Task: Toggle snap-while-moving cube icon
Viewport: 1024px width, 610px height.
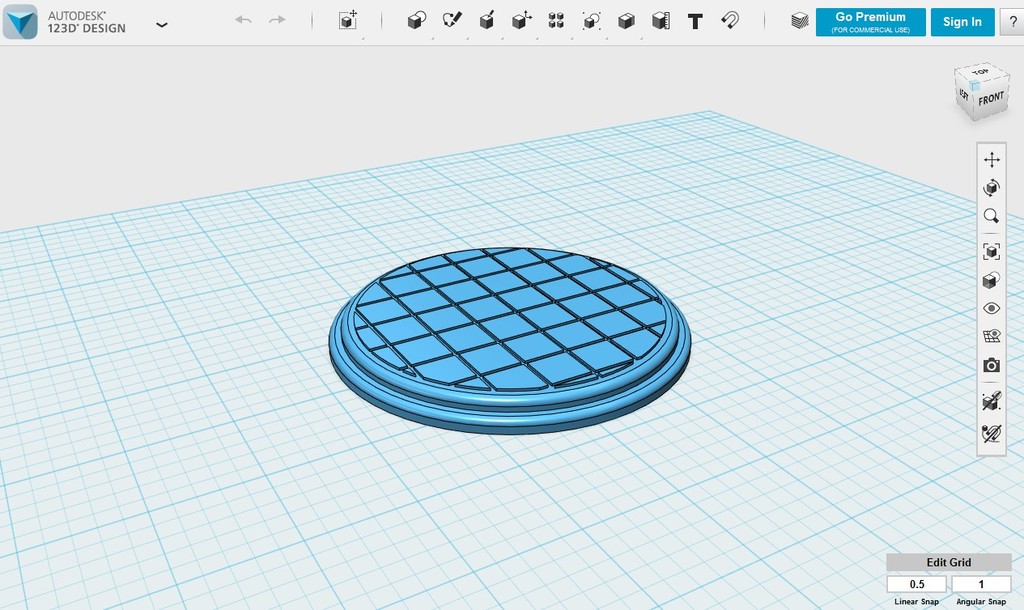Action: coord(991,401)
